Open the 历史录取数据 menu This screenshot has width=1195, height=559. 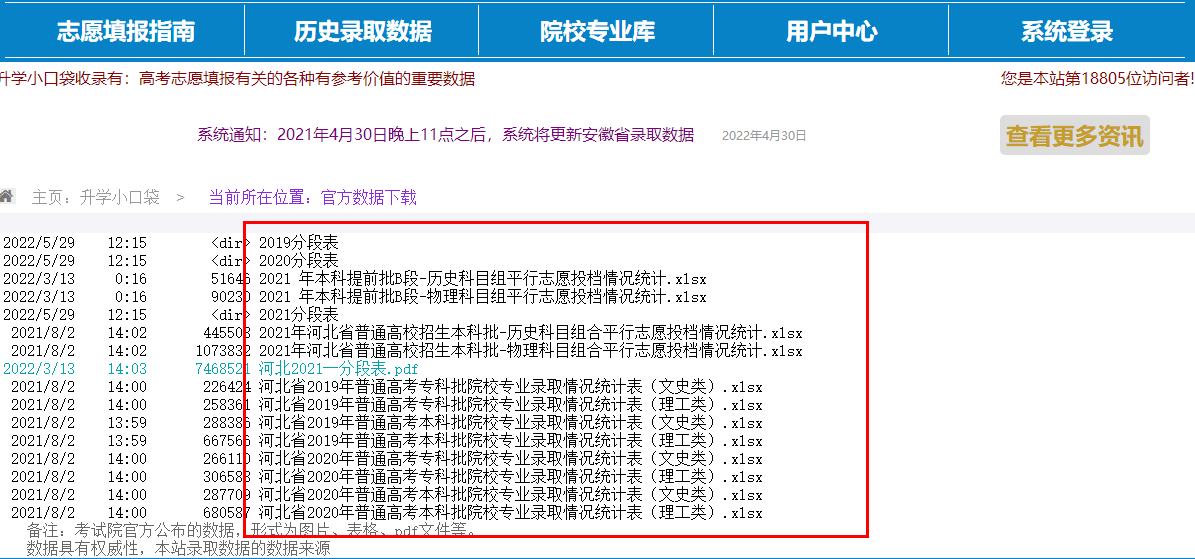(x=362, y=31)
